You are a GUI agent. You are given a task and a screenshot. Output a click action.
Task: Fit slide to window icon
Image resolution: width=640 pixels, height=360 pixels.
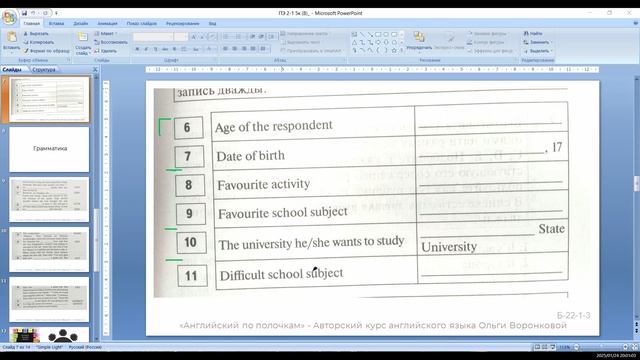tap(635, 347)
